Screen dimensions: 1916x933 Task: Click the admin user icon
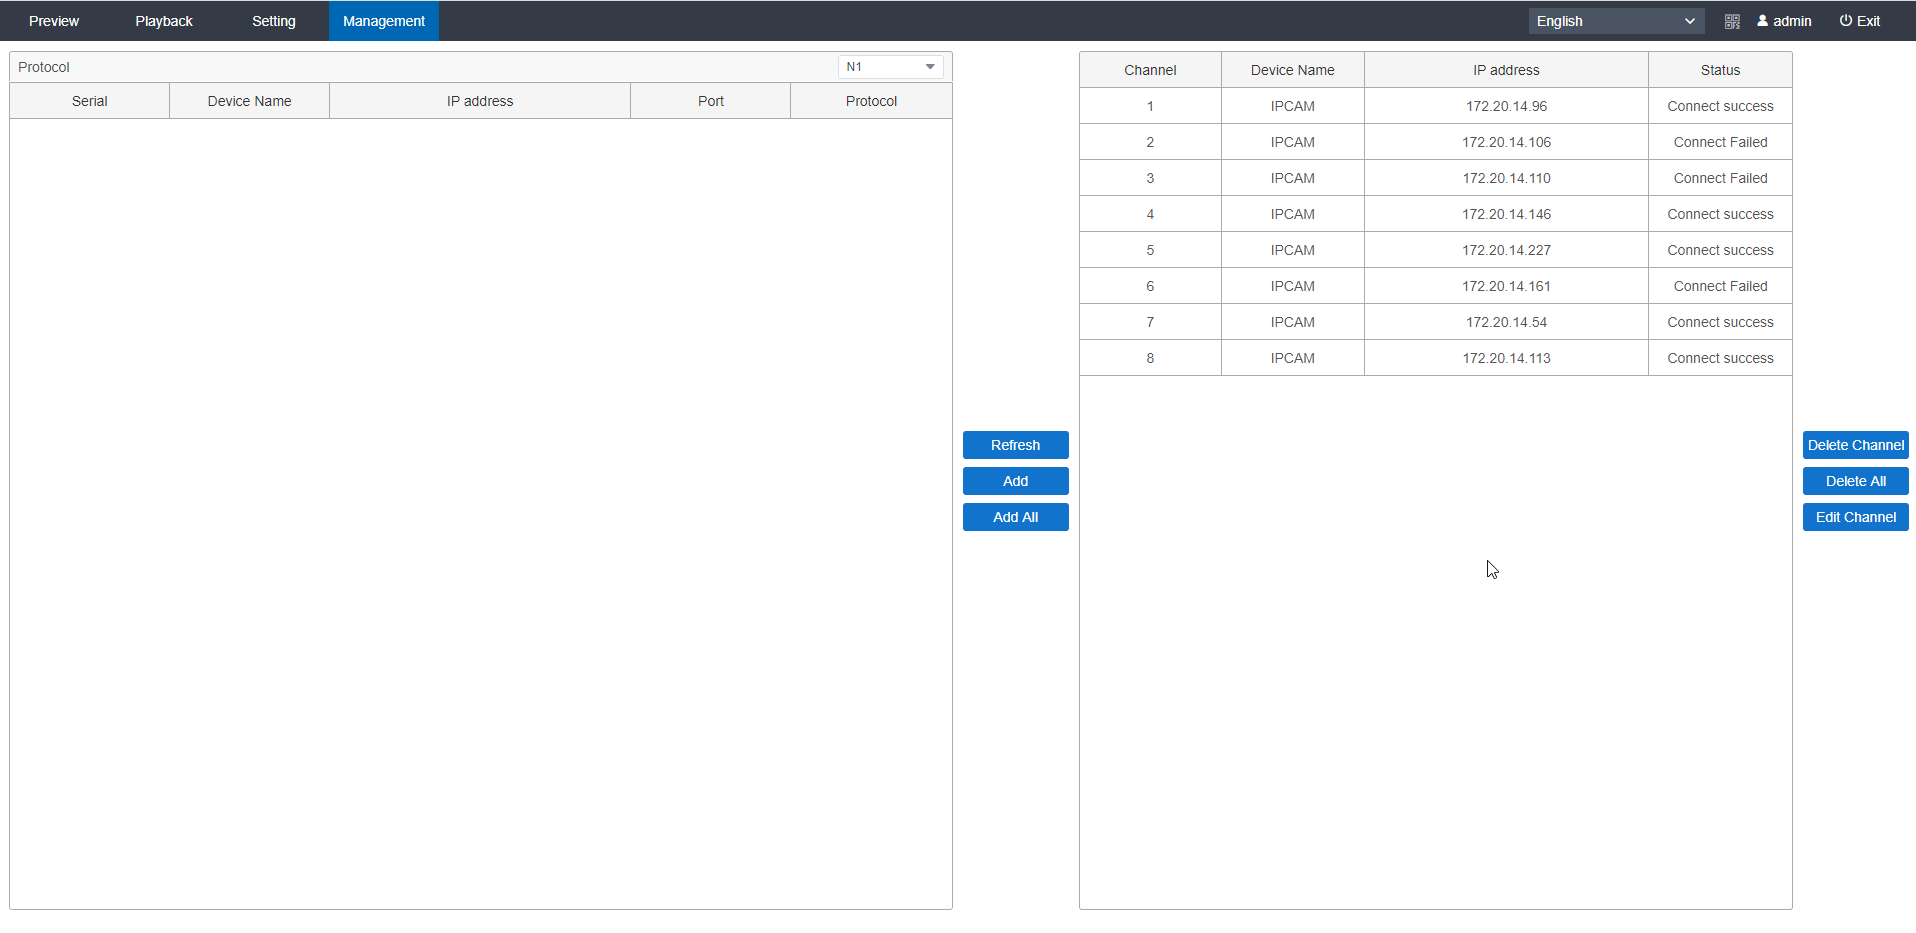click(1763, 21)
